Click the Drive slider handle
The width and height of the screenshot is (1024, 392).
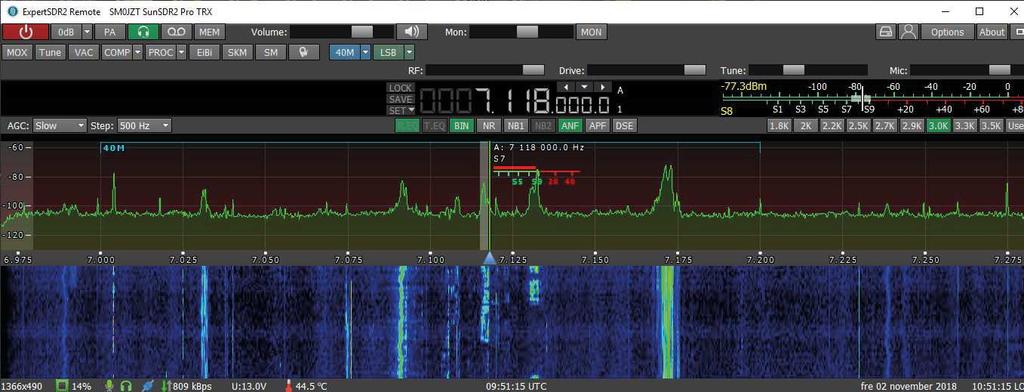pos(694,71)
